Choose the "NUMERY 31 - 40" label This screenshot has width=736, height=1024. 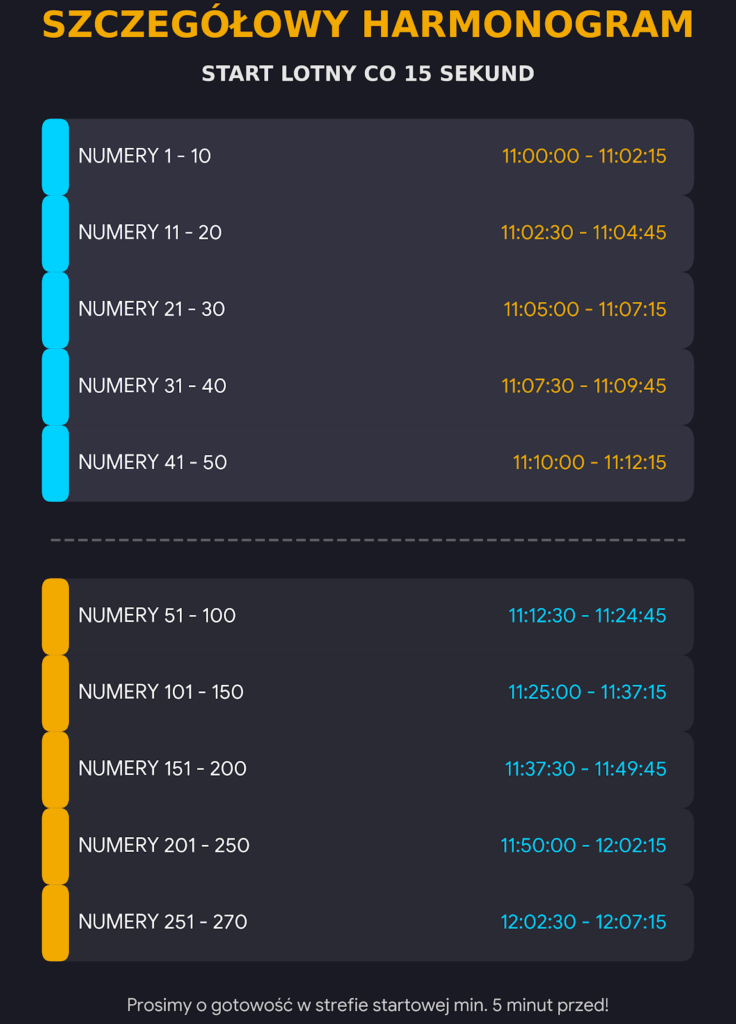(x=152, y=386)
